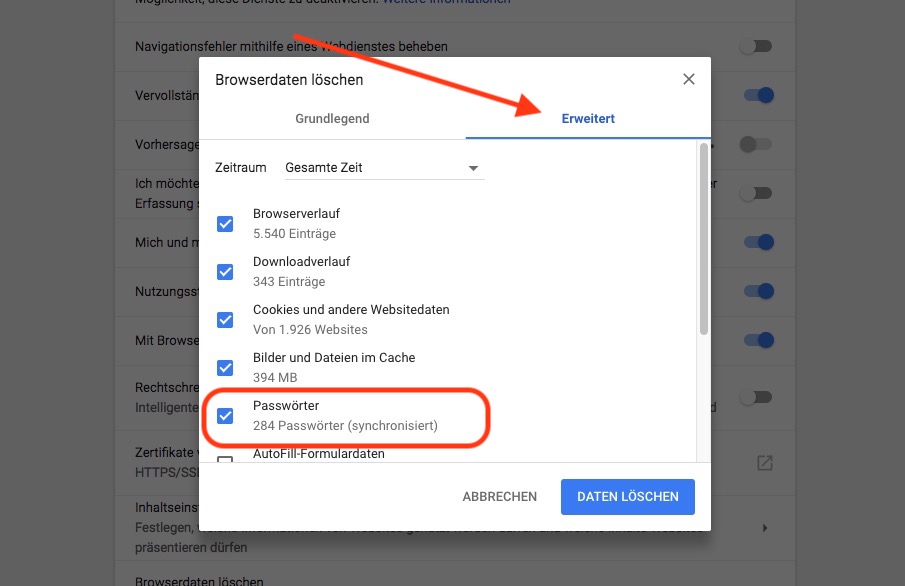905x586 pixels.
Task: Uncheck the Browserverlauf checkbox
Action: point(225,224)
